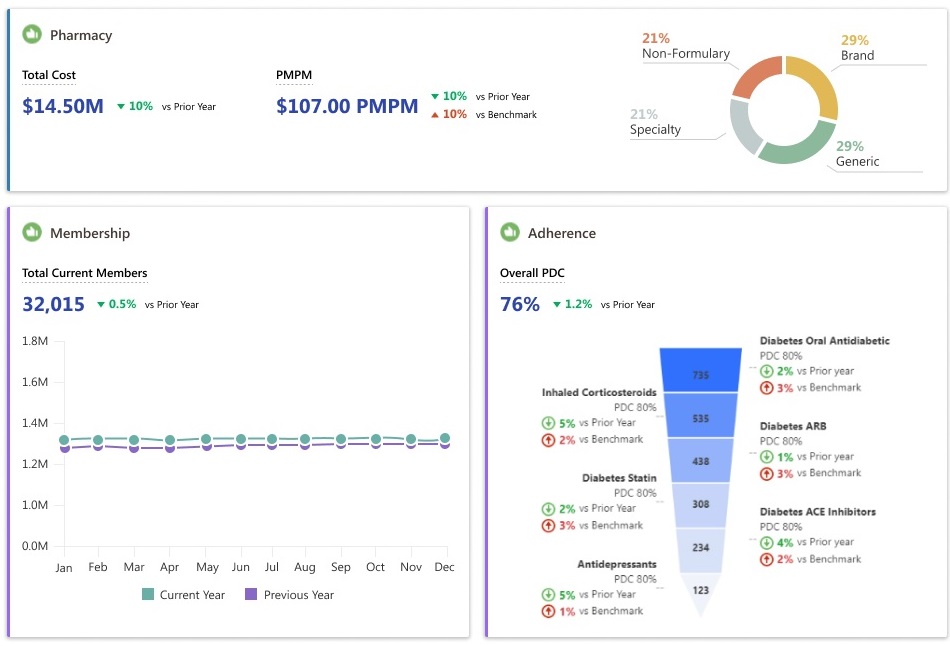
Task: Click the Pharmacy card title
Action: coord(81,35)
